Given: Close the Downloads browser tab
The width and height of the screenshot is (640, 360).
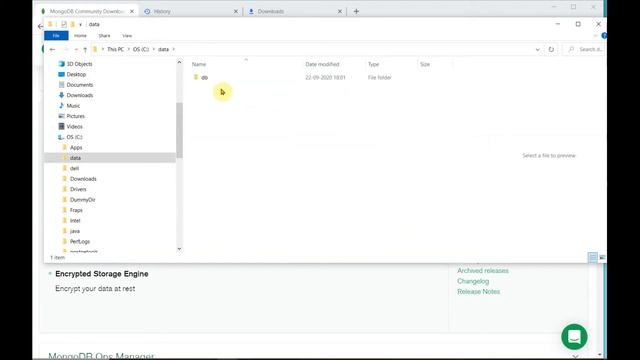Looking at the screenshot, I should click(340, 11).
